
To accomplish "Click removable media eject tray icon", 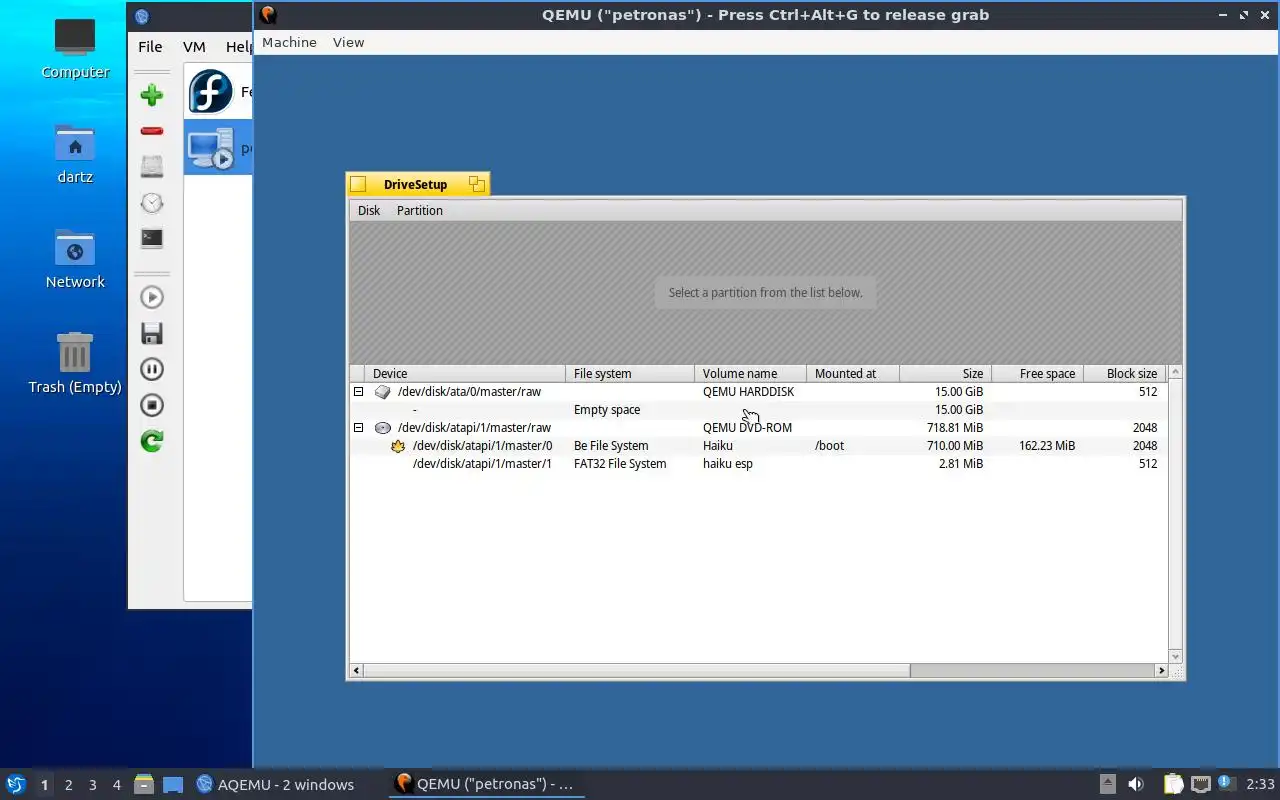I will coord(1107,784).
